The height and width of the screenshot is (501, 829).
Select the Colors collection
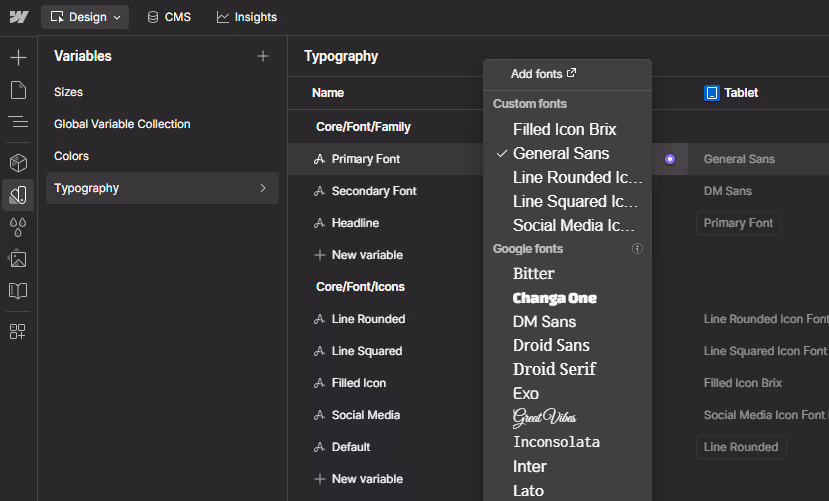(71, 156)
